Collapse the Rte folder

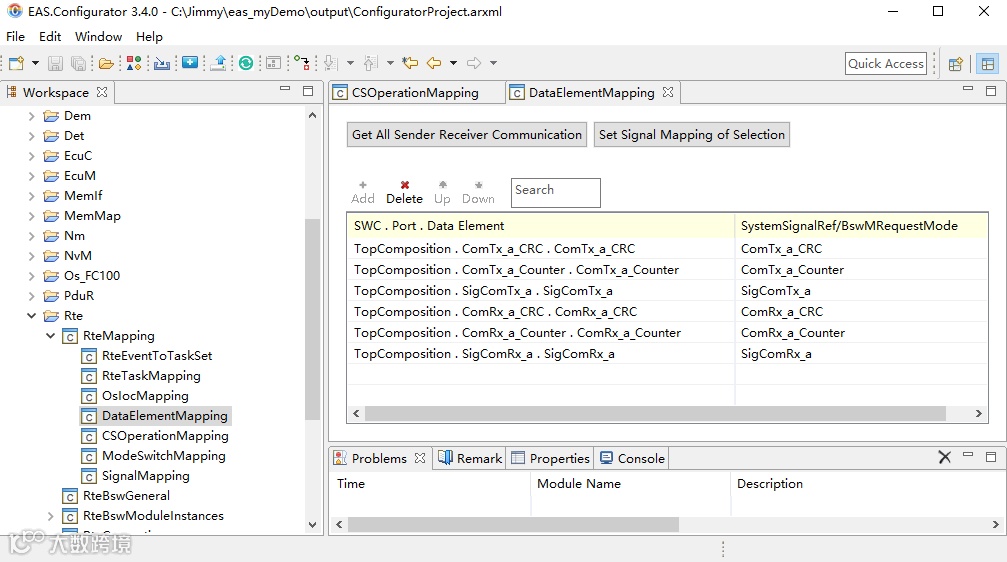pyautogui.click(x=31, y=316)
